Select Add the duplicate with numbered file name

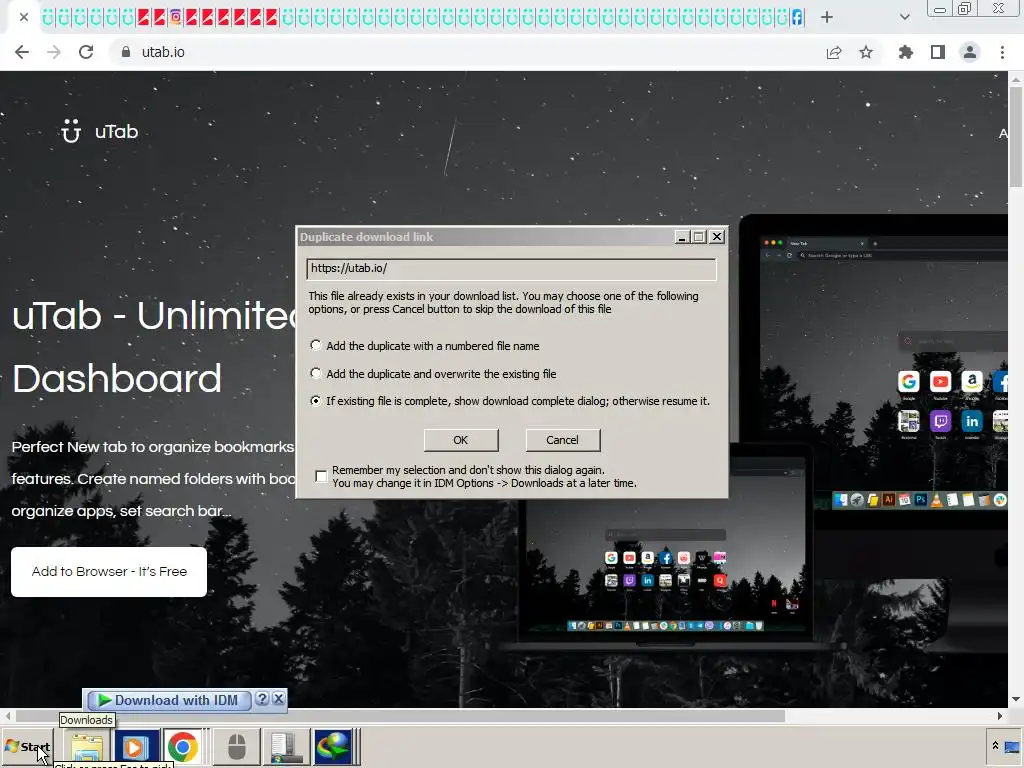(x=316, y=345)
